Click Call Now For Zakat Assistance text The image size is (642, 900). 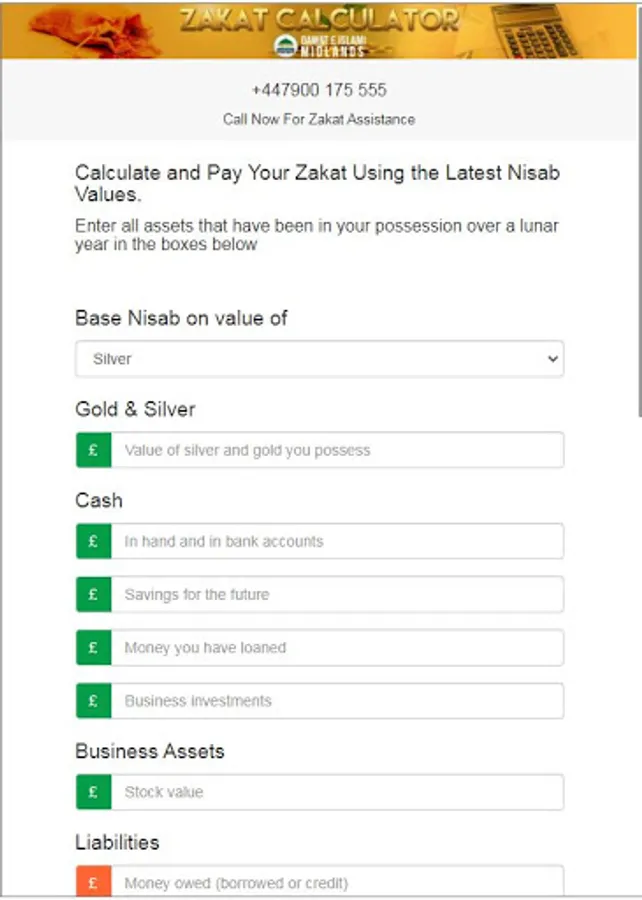click(319, 119)
